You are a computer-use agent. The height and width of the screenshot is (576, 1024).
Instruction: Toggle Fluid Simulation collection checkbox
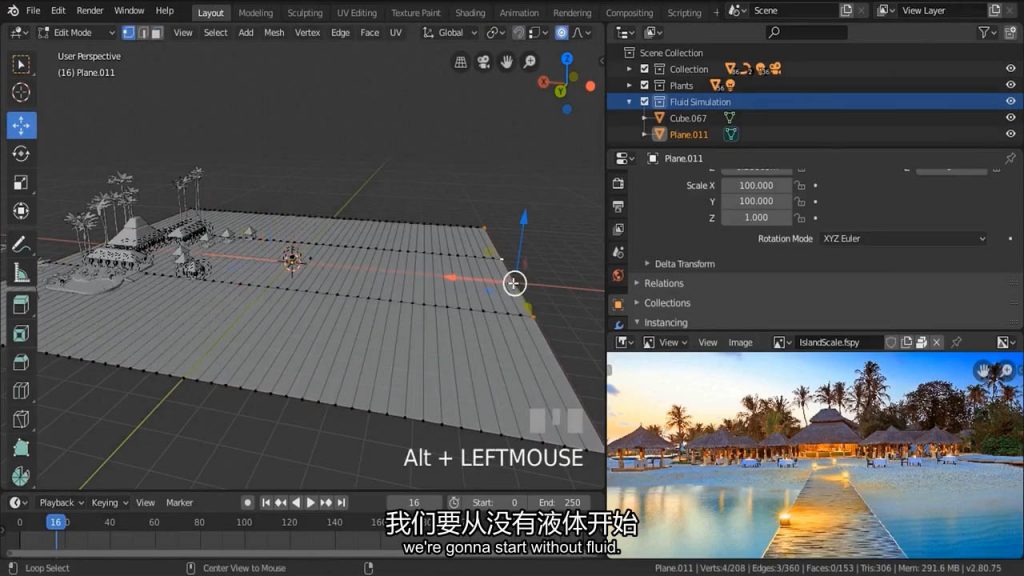[x=645, y=101]
